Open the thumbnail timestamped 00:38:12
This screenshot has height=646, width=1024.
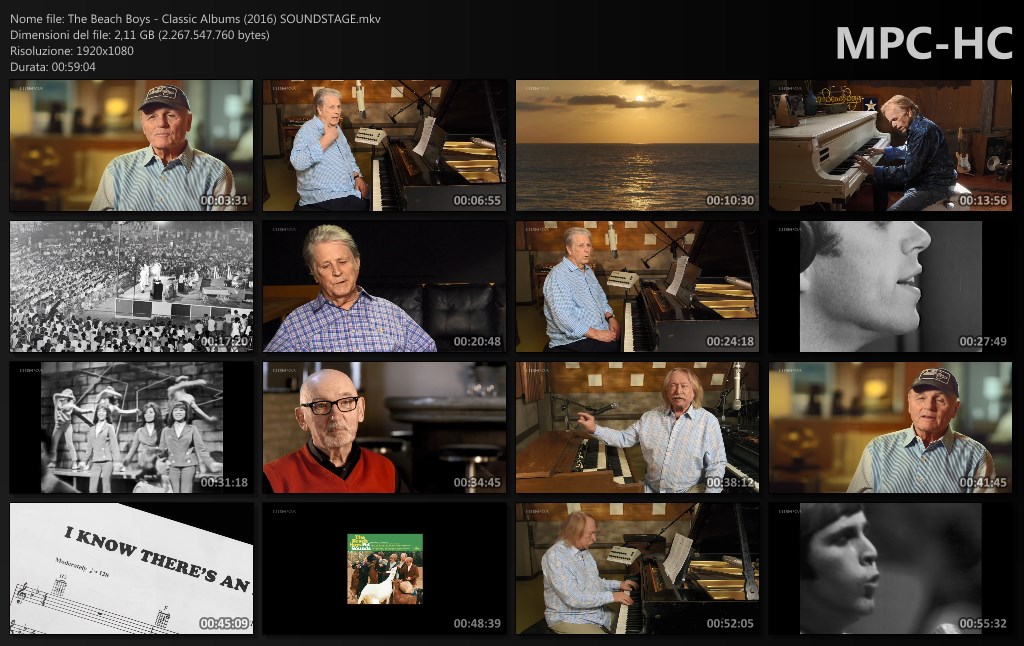click(637, 428)
